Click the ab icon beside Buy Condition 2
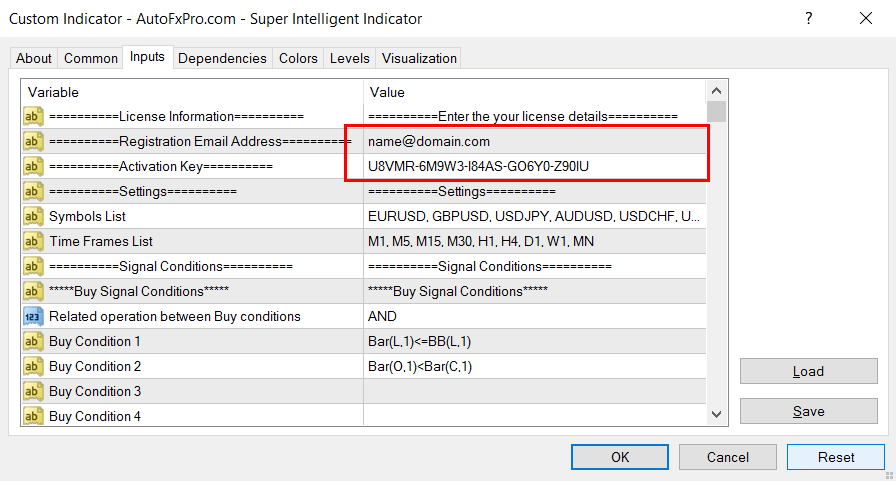Image resolution: width=896 pixels, height=481 pixels. pos(33,366)
